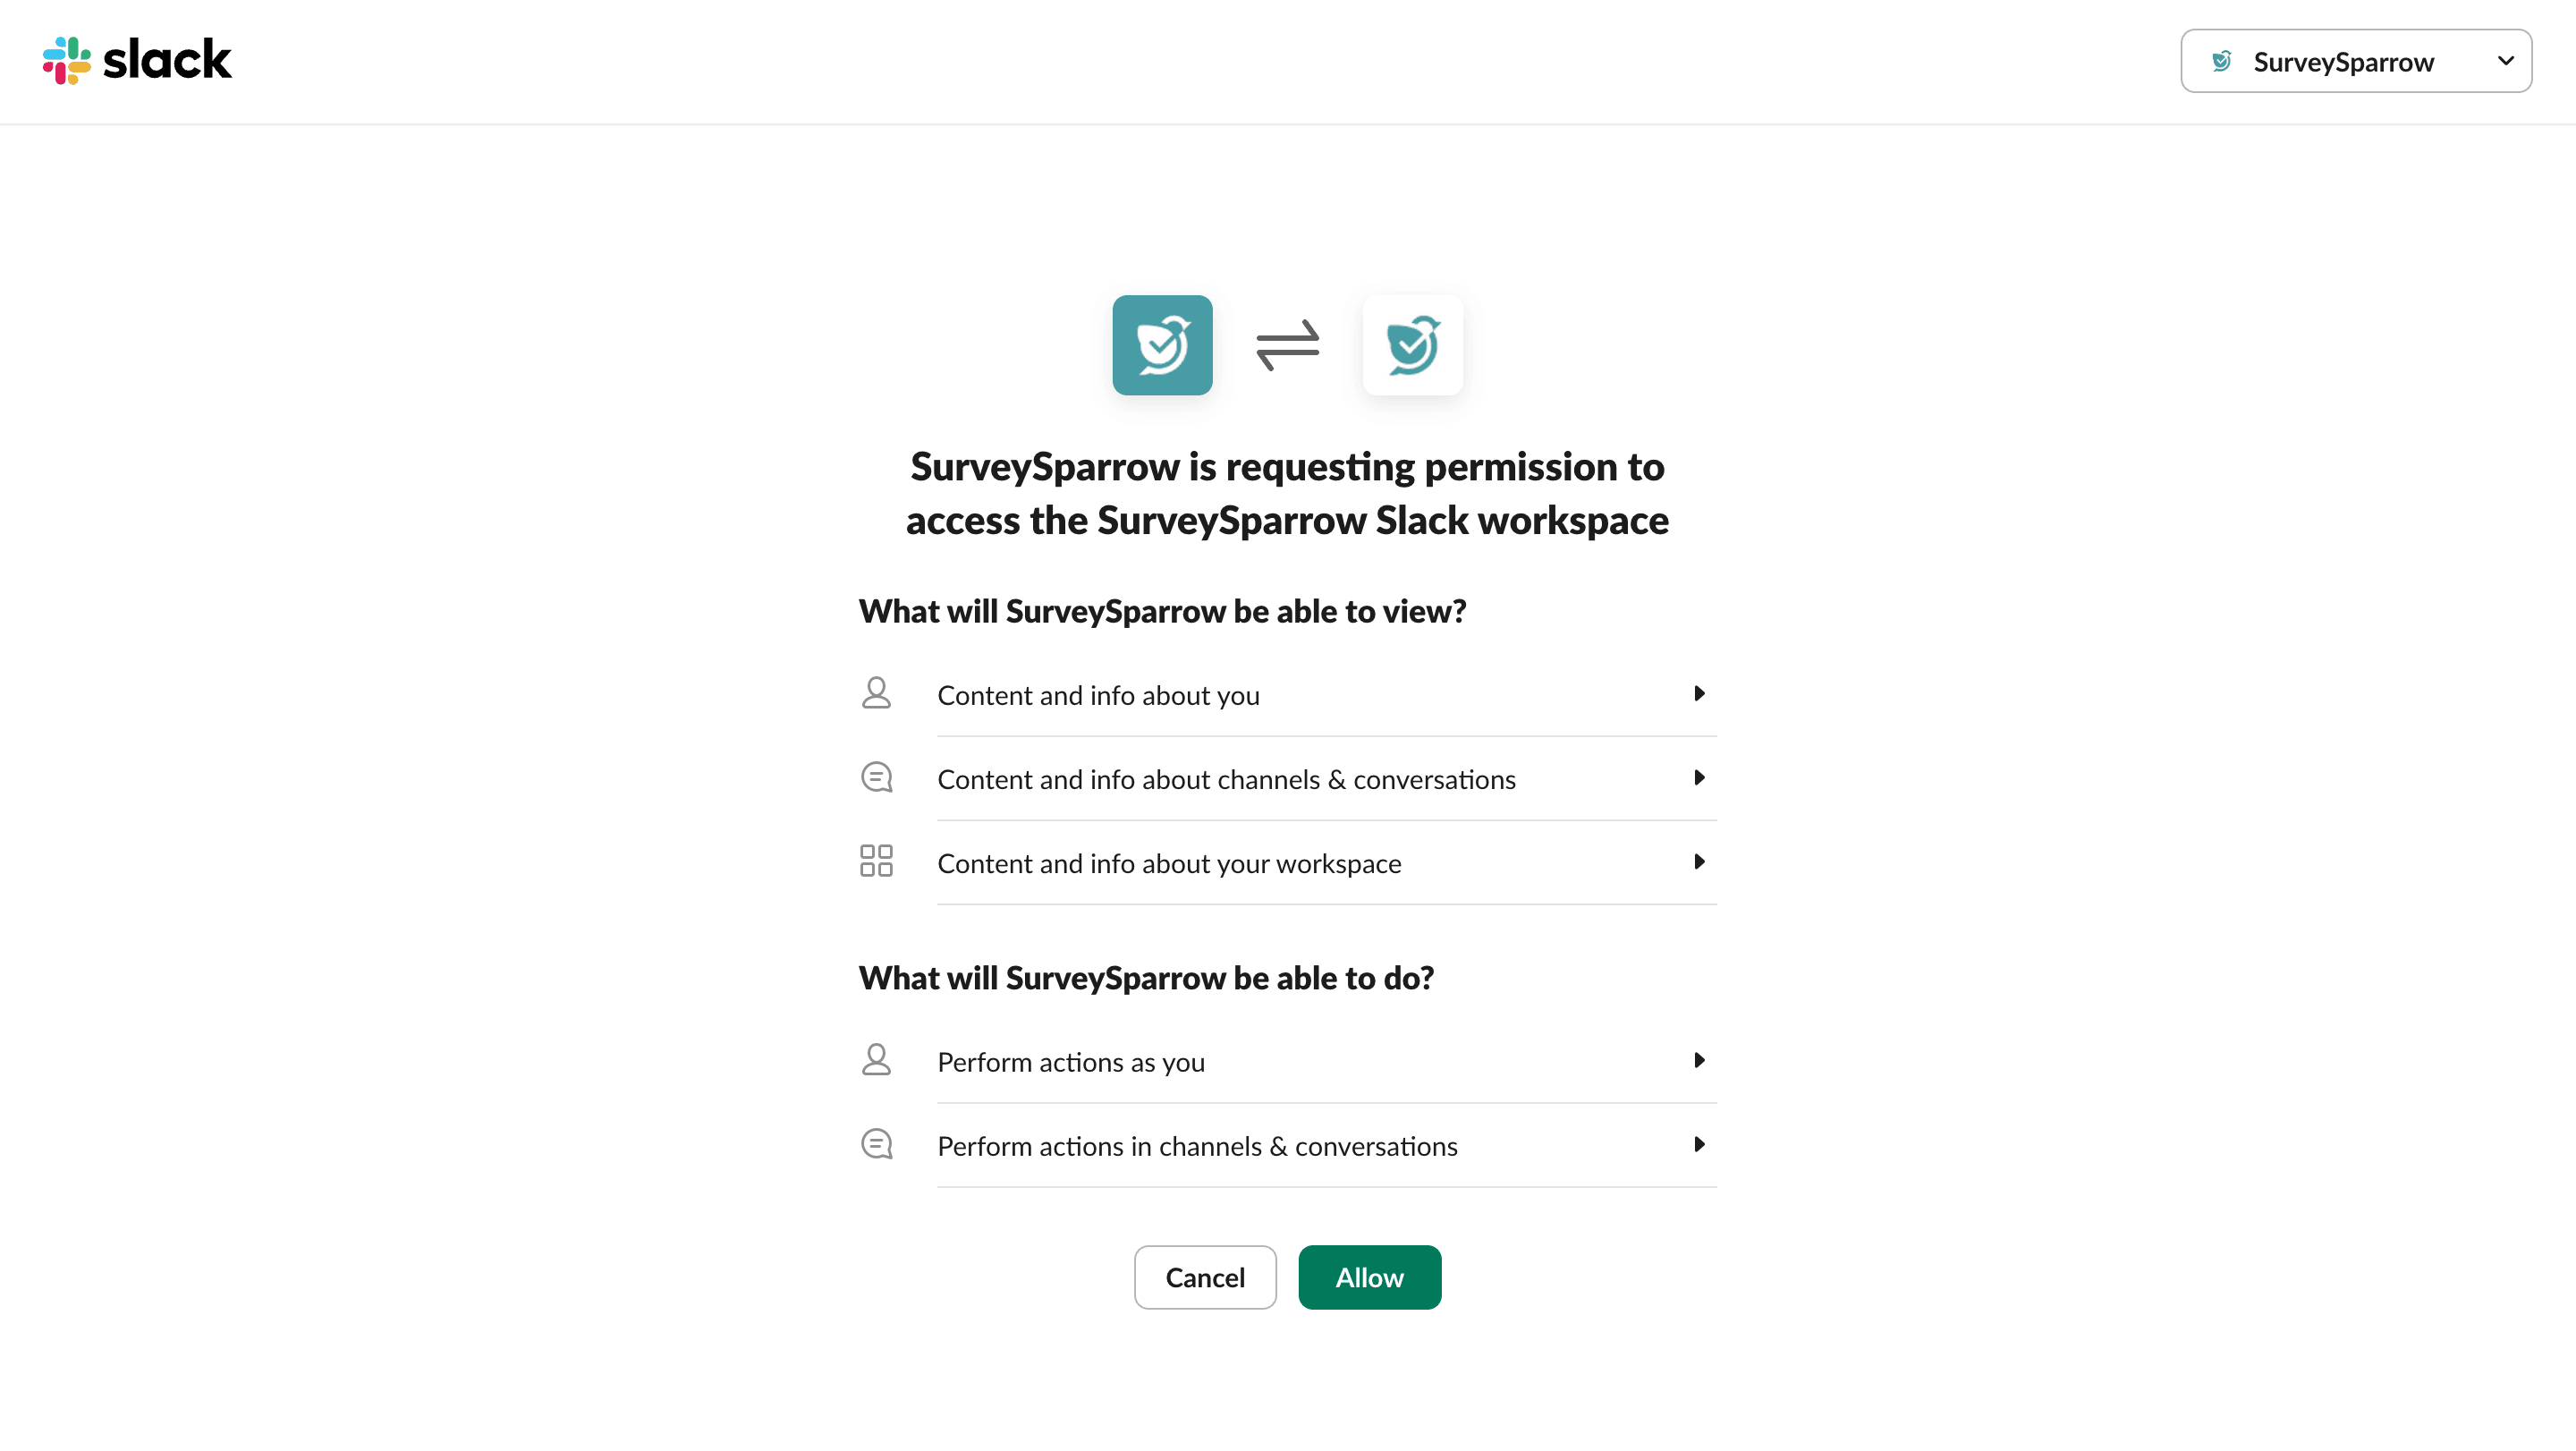The height and width of the screenshot is (1451, 2576).
Task: Click the Slack logo in header
Action: pyautogui.click(x=137, y=60)
